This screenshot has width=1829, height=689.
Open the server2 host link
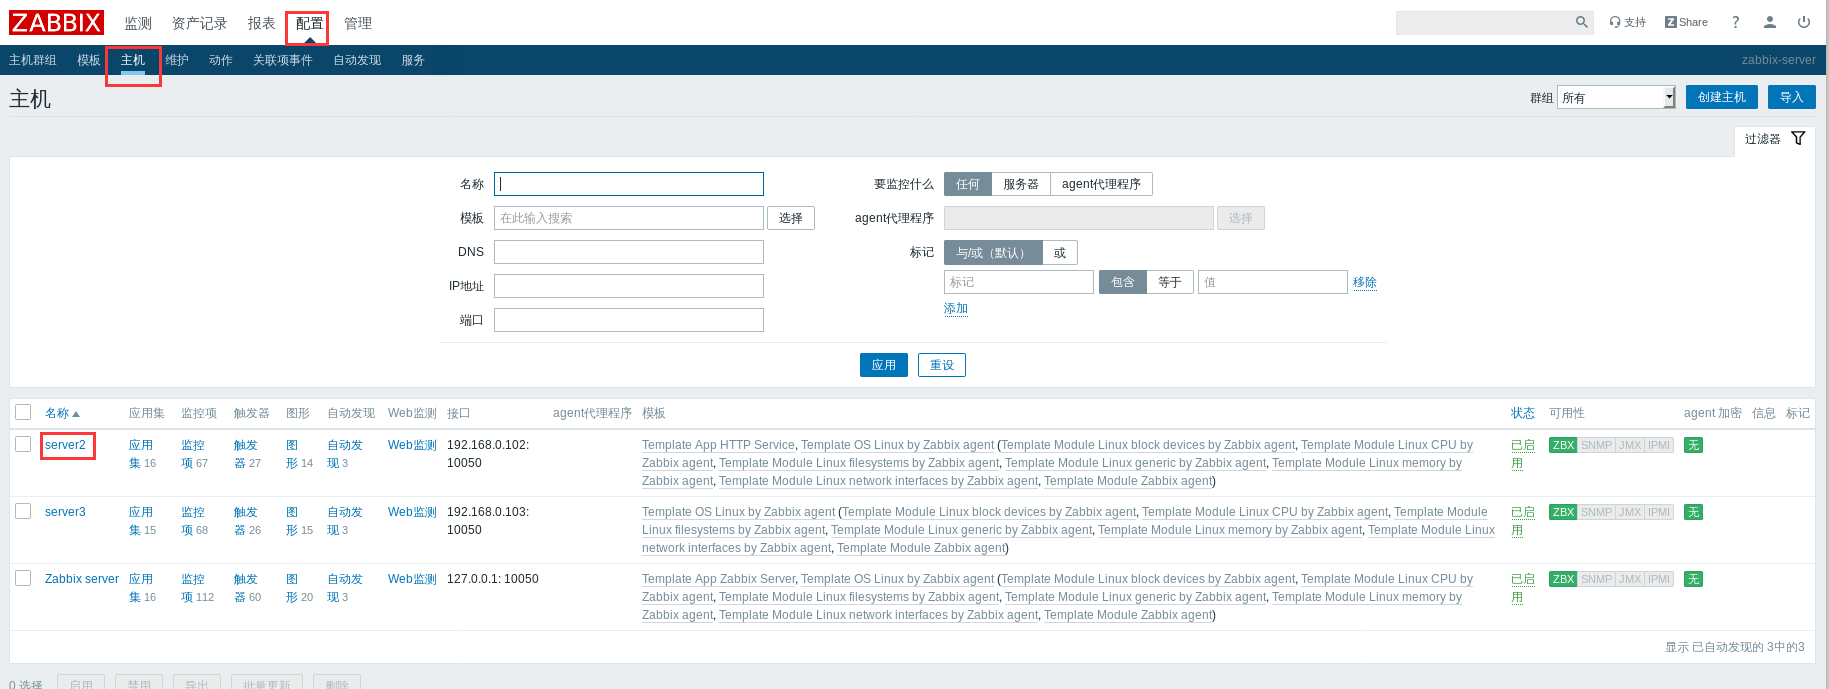tap(65, 445)
